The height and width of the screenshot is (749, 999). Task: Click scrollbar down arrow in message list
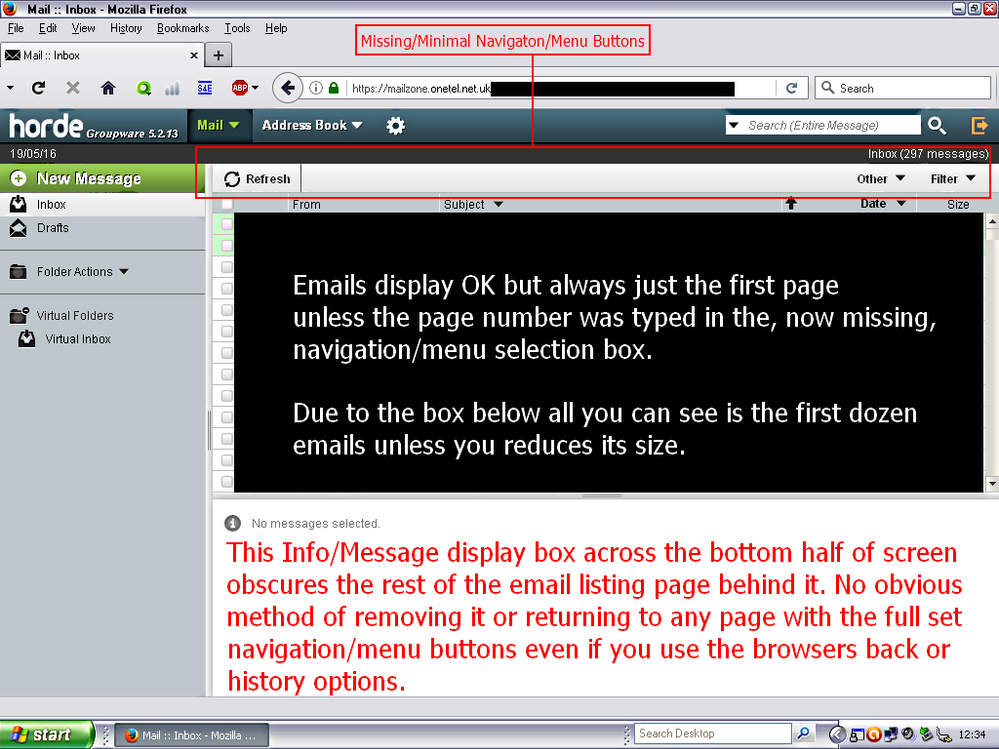(992, 484)
